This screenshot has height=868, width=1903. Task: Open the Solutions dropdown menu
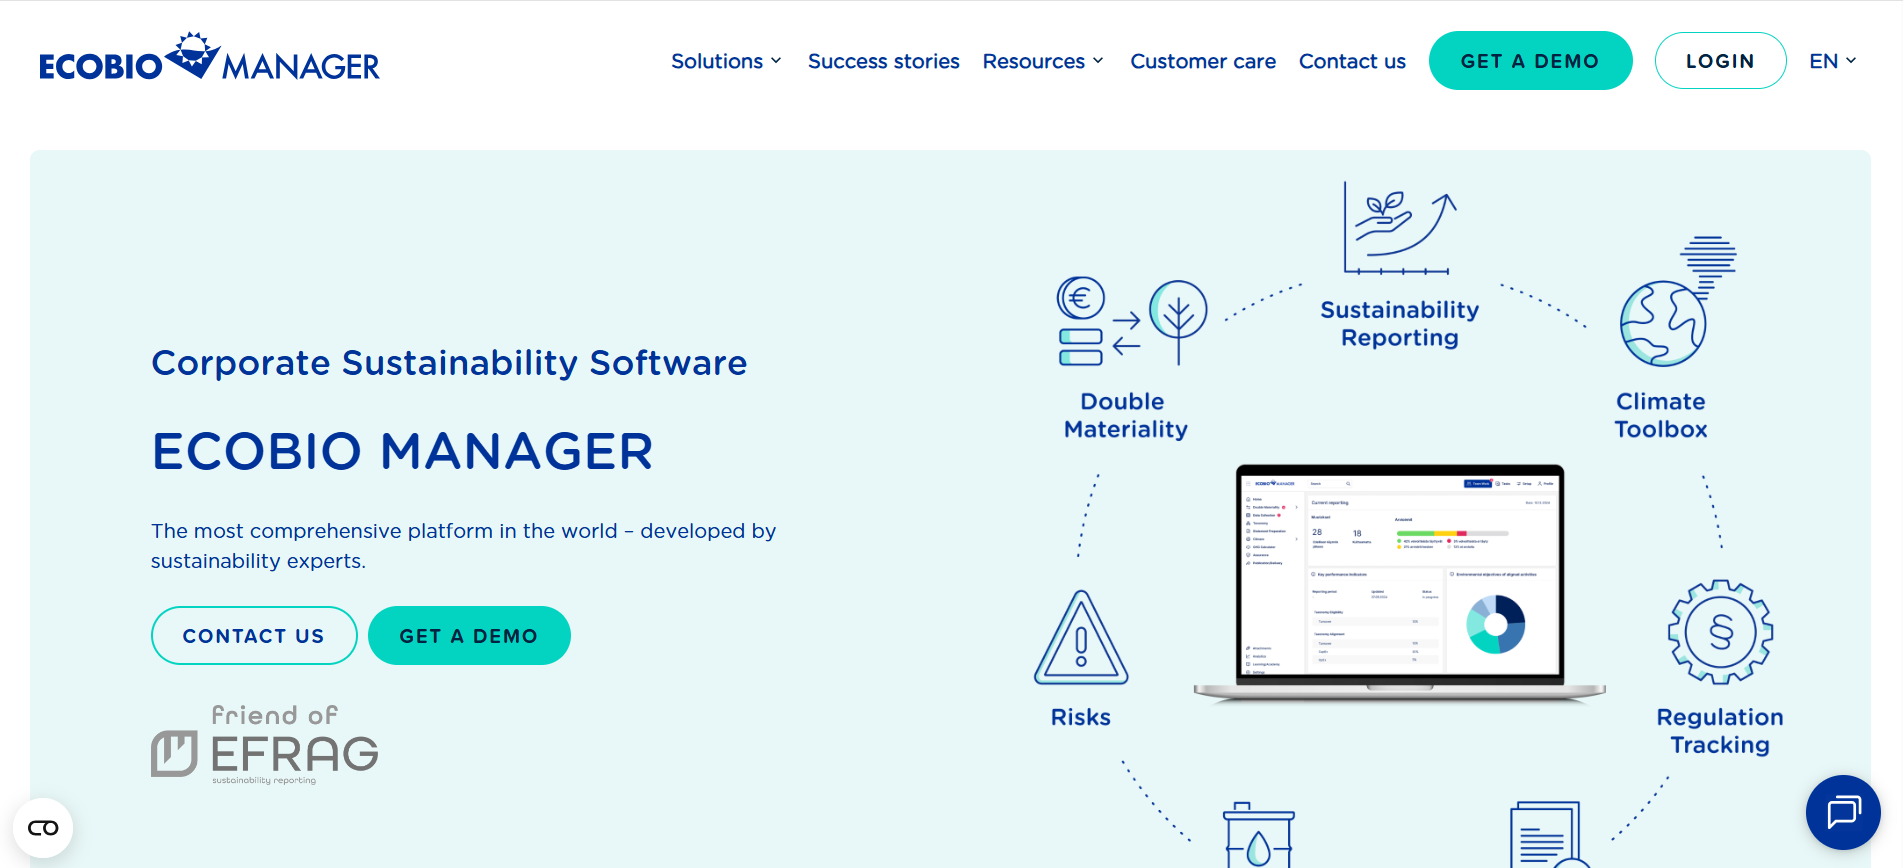[726, 61]
